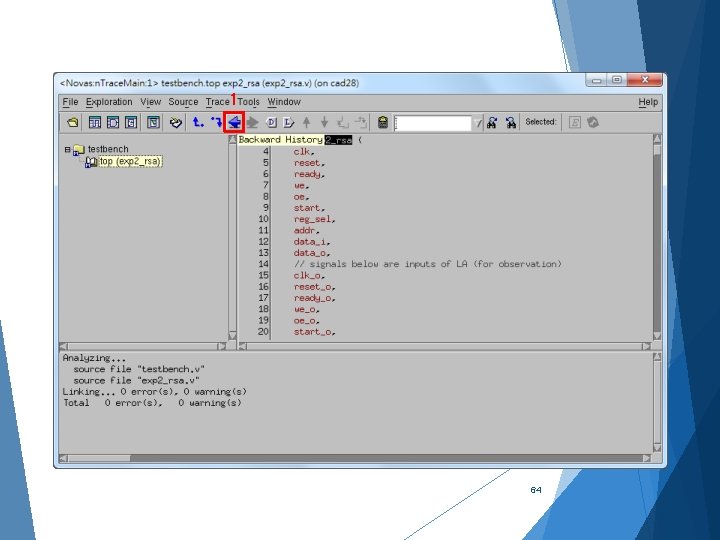This screenshot has width=720, height=540.
Task: Click the toolbar window icon marked G
Action: click(x=131, y=123)
